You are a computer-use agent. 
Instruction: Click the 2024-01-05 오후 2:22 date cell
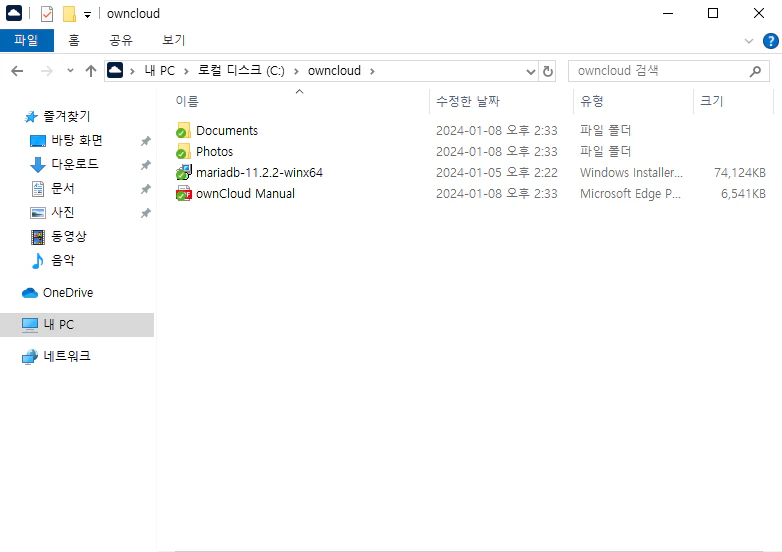click(x=497, y=173)
